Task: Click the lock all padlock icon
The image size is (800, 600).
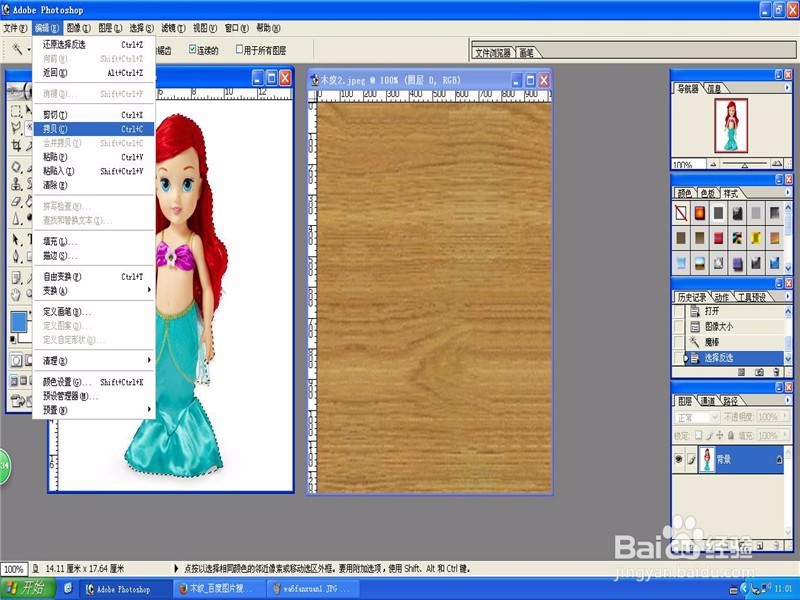Action: [731, 435]
